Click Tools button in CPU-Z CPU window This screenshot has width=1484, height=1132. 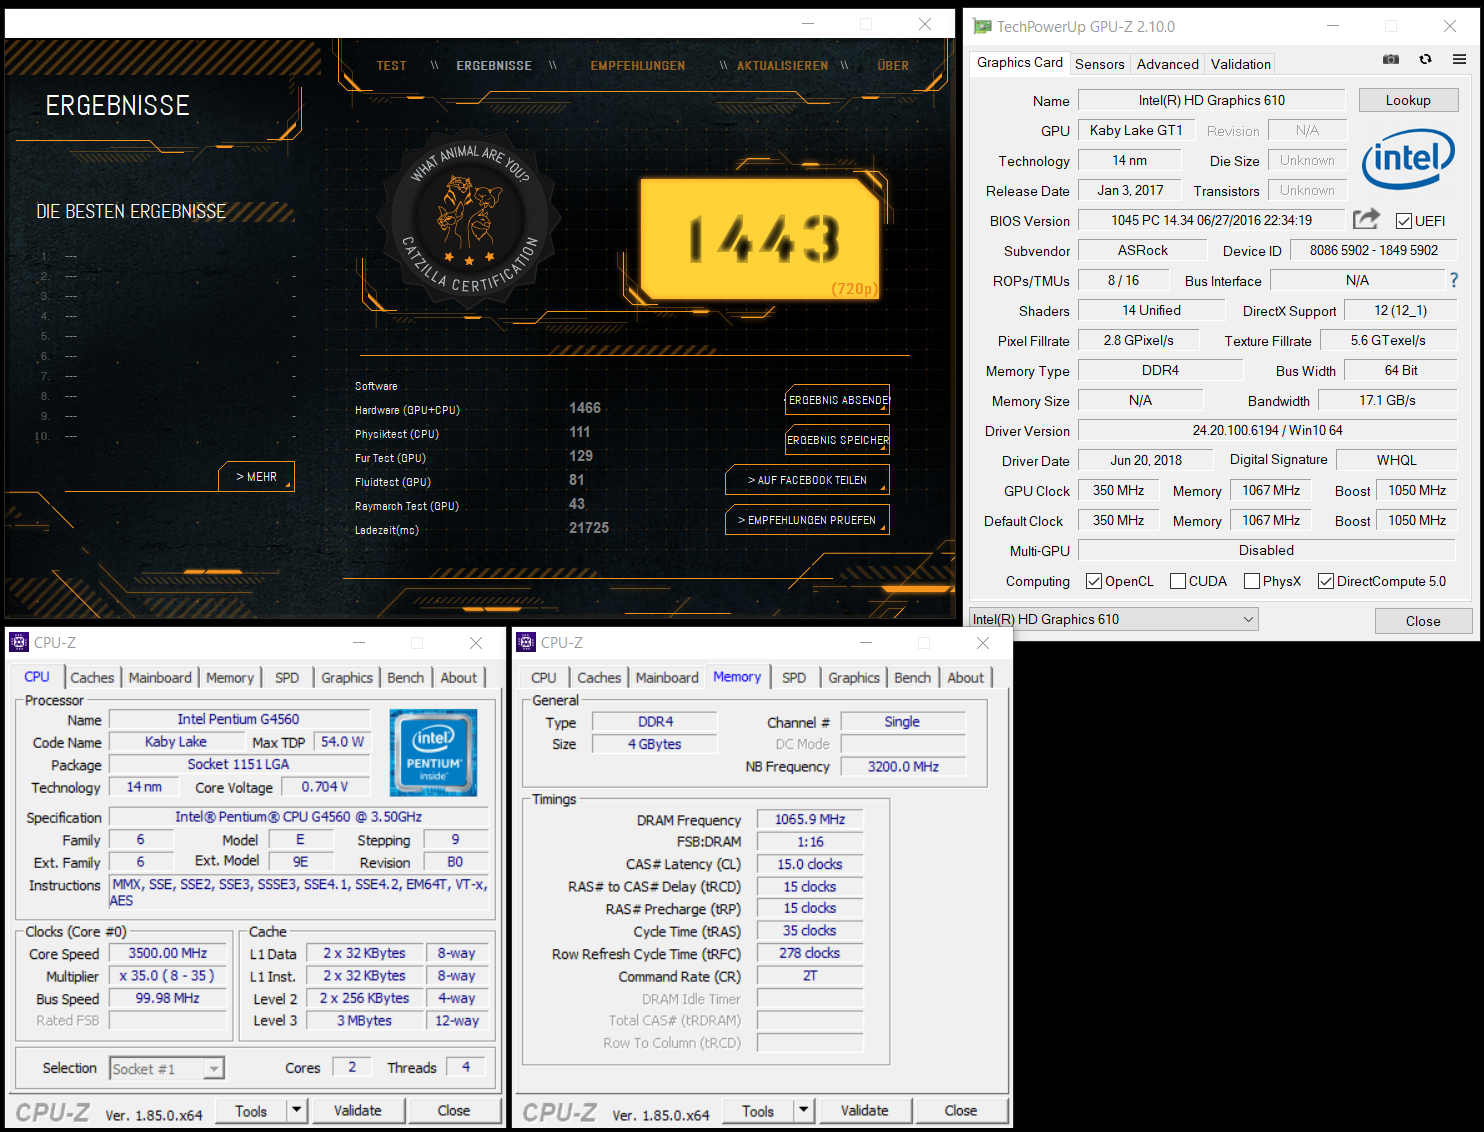point(251,1110)
